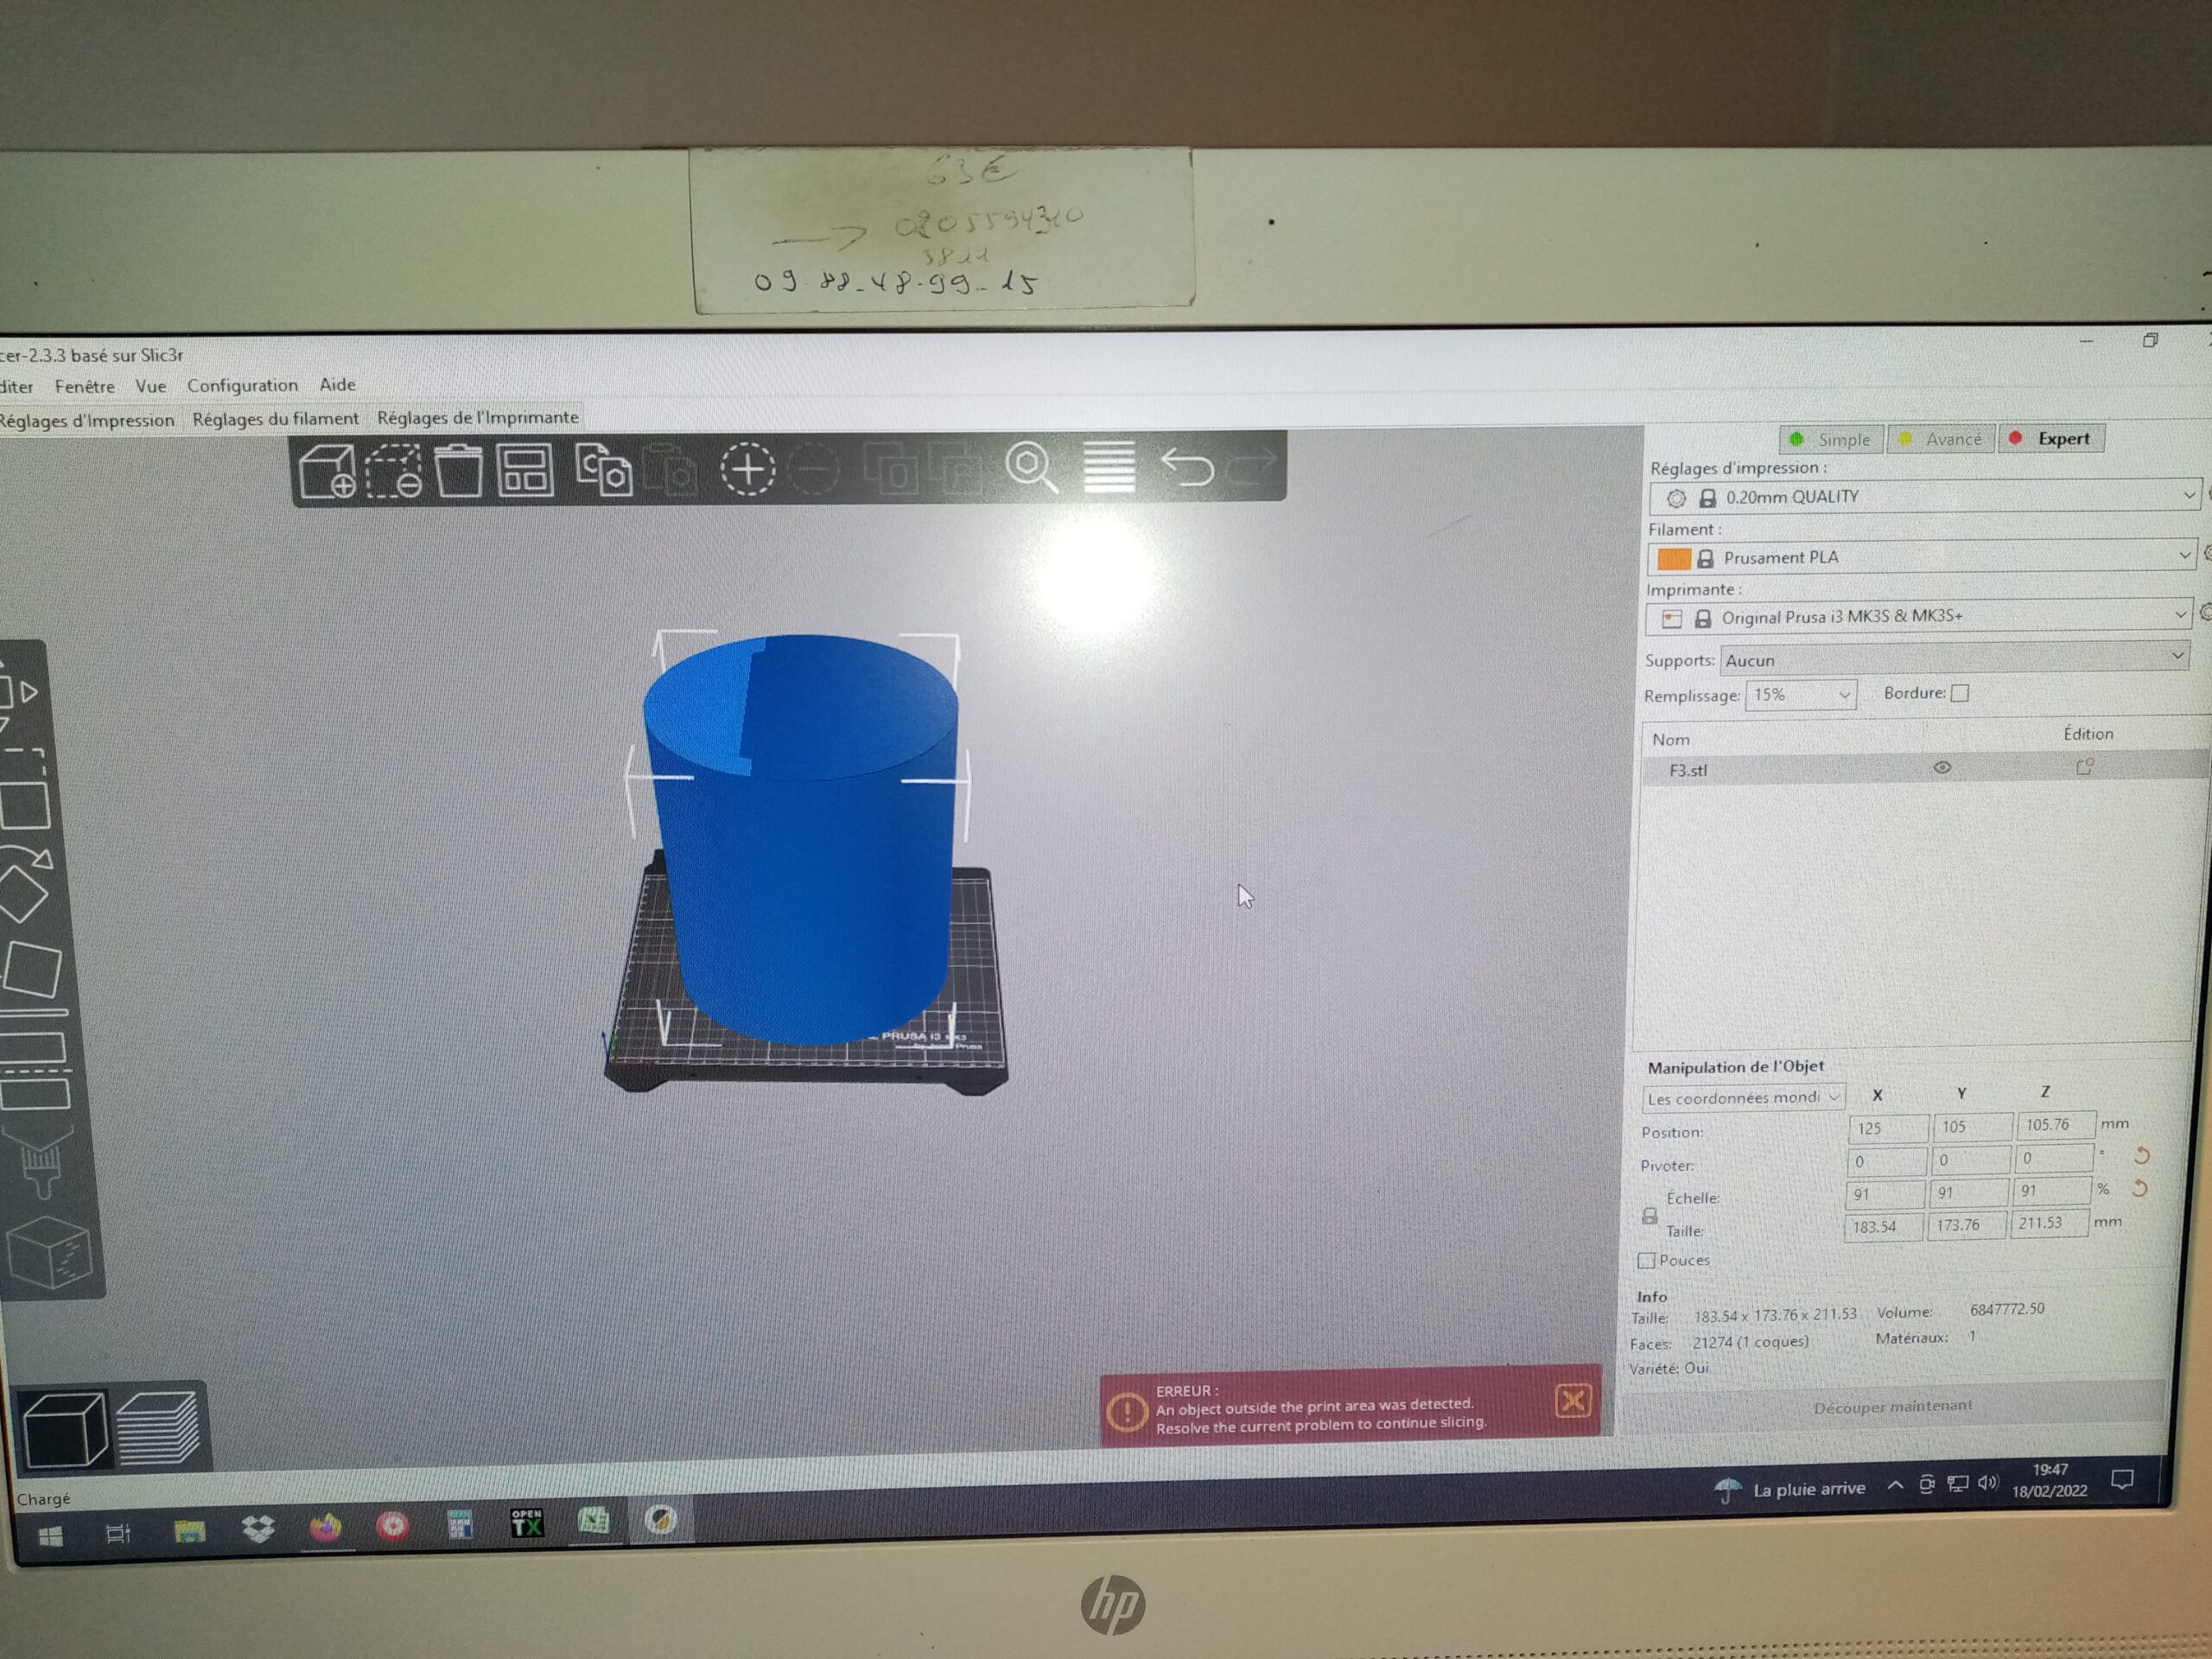
Task: Click the Arrange objects icon
Action: pyautogui.click(x=525, y=470)
